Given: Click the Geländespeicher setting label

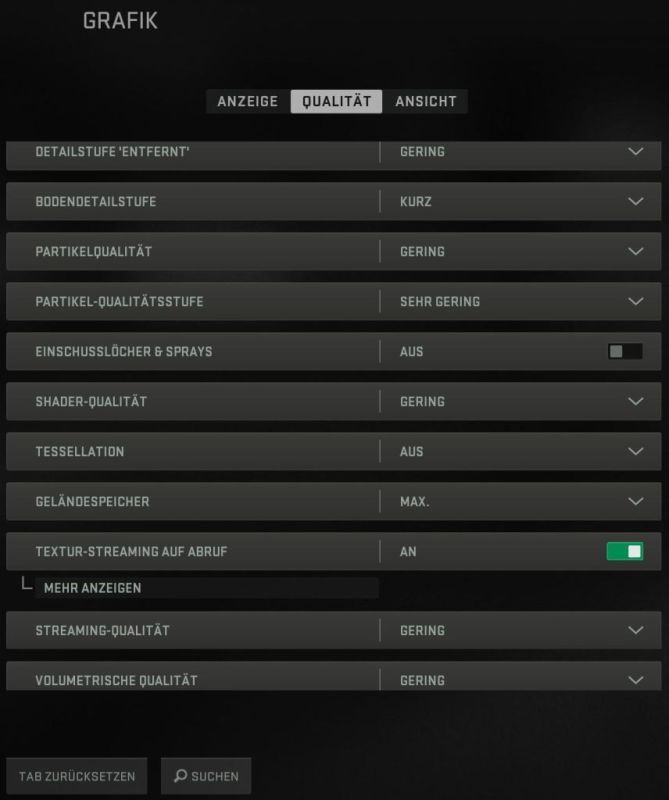Looking at the screenshot, I should point(92,501).
